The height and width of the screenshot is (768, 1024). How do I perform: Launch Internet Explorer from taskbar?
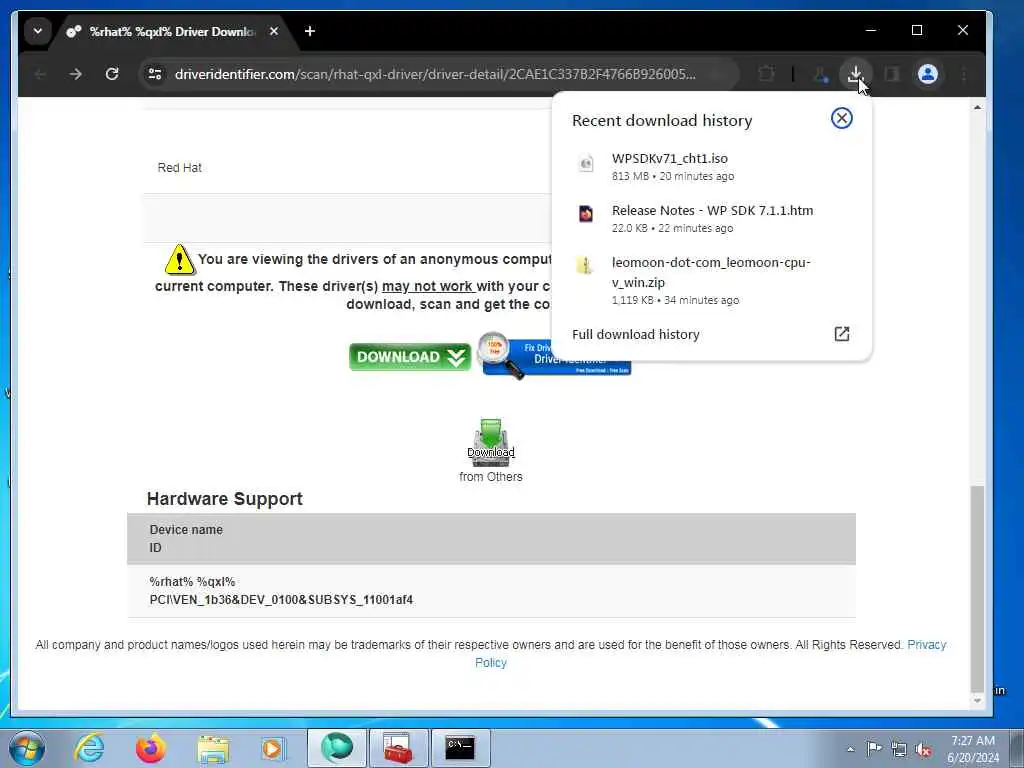pyautogui.click(x=89, y=748)
